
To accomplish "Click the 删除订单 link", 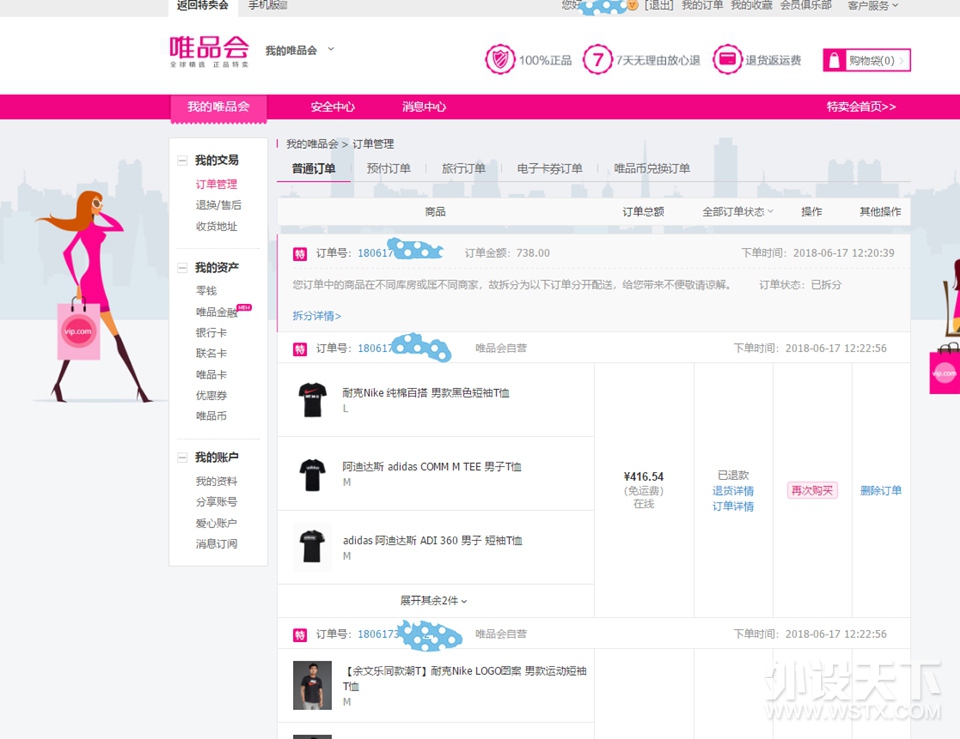I will tap(880, 491).
